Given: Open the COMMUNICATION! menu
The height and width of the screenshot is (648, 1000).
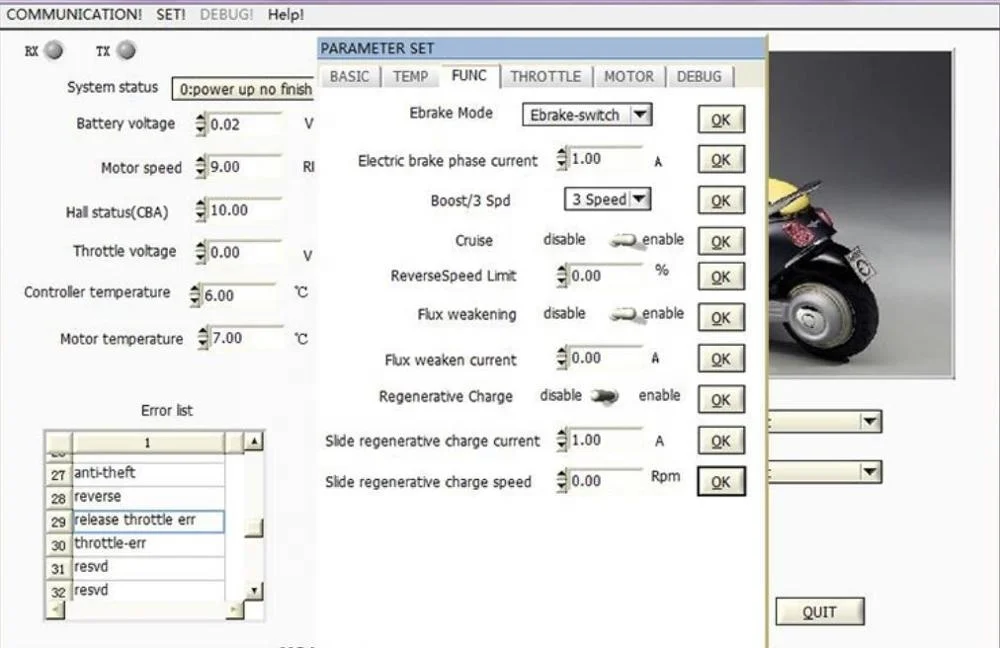Looking at the screenshot, I should click(74, 14).
